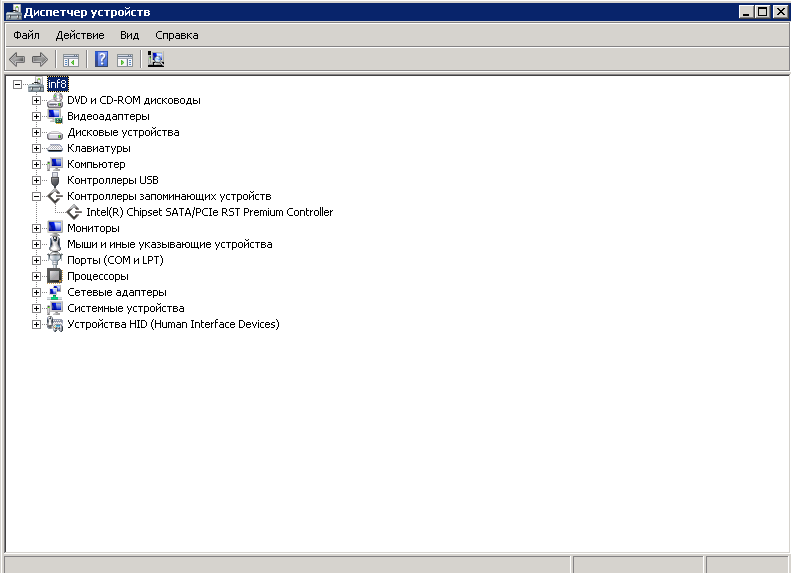
Task: Select Контроллеры запоминающих устройств label
Action: 169,197
